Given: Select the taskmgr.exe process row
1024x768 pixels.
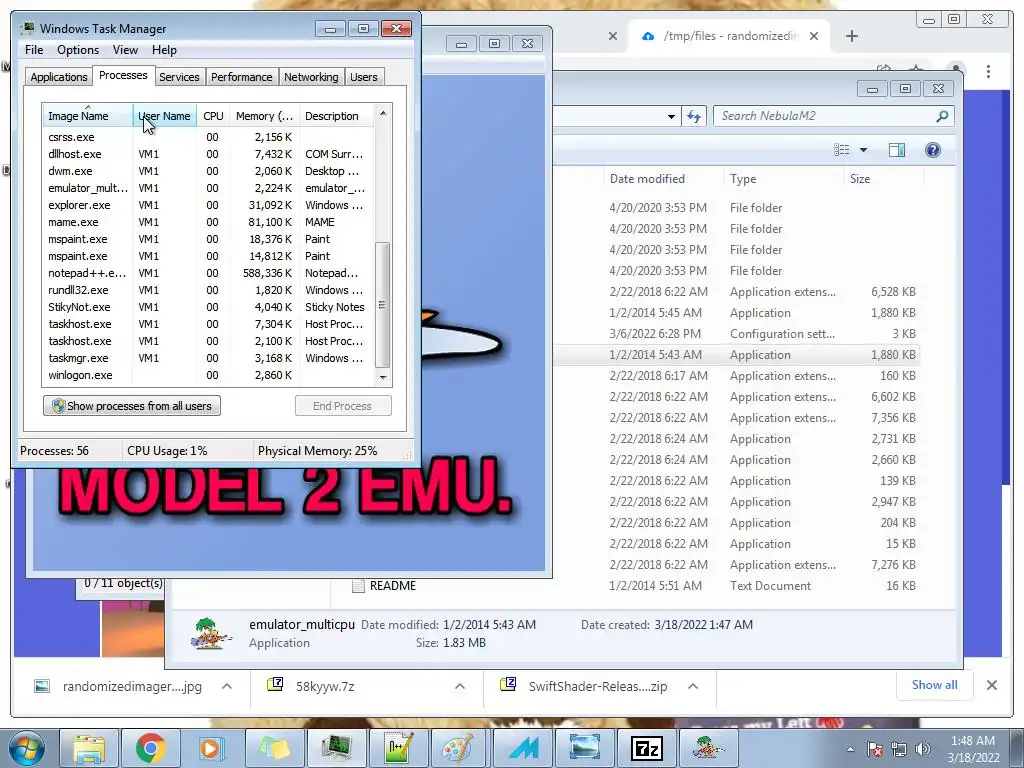Looking at the screenshot, I should [x=208, y=358].
